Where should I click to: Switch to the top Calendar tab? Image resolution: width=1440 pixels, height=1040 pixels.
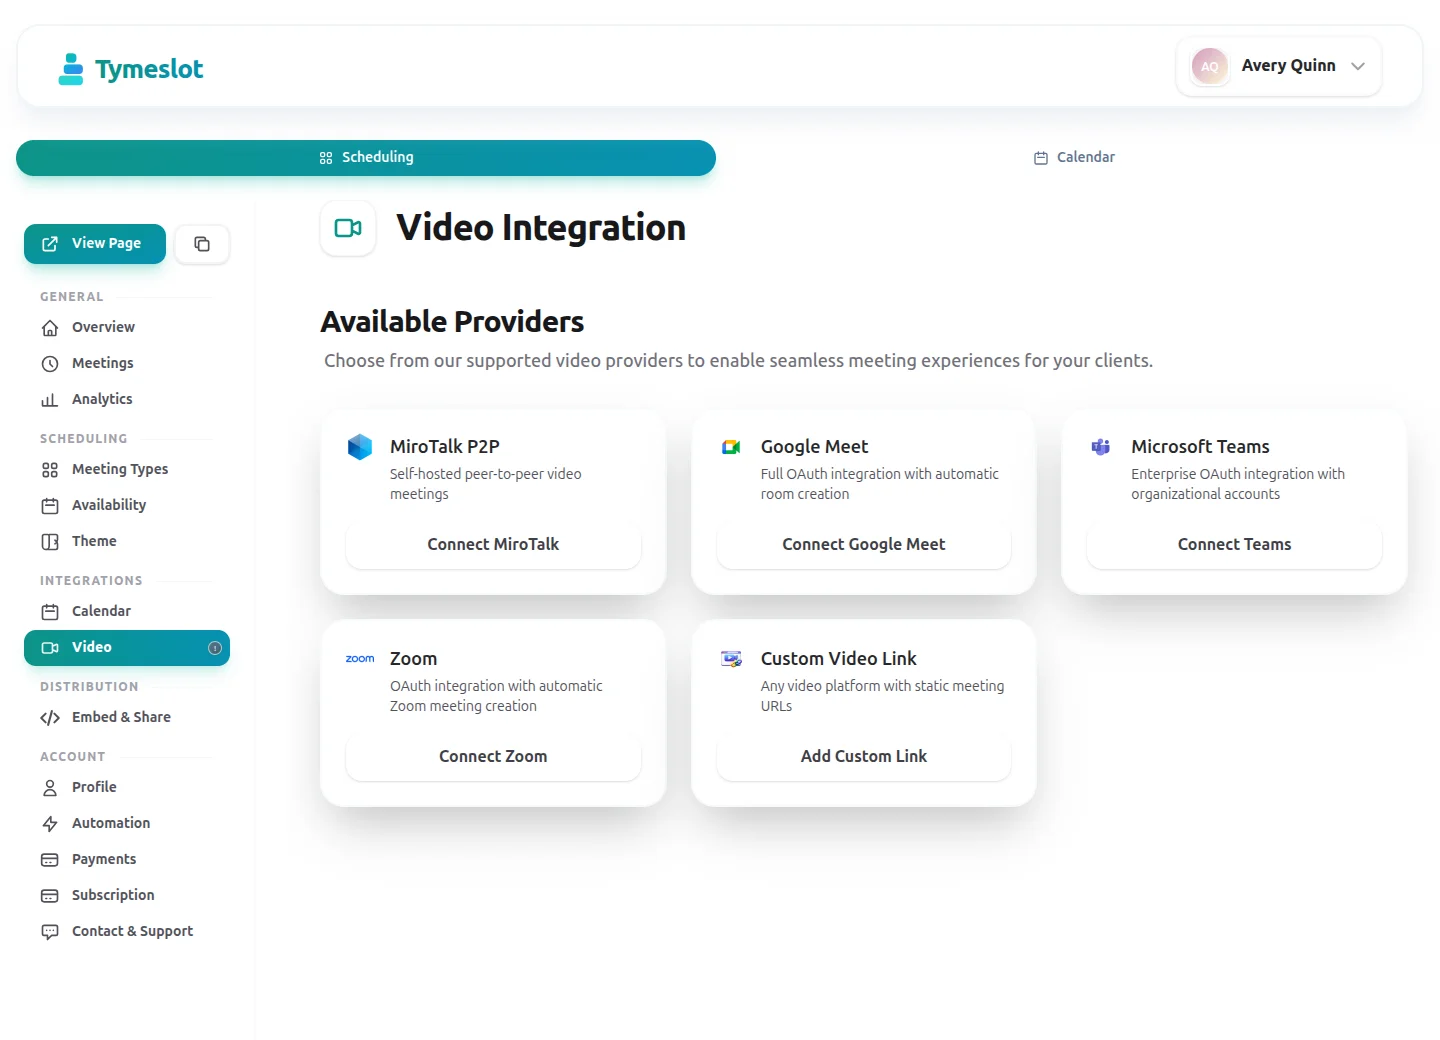point(1074,157)
